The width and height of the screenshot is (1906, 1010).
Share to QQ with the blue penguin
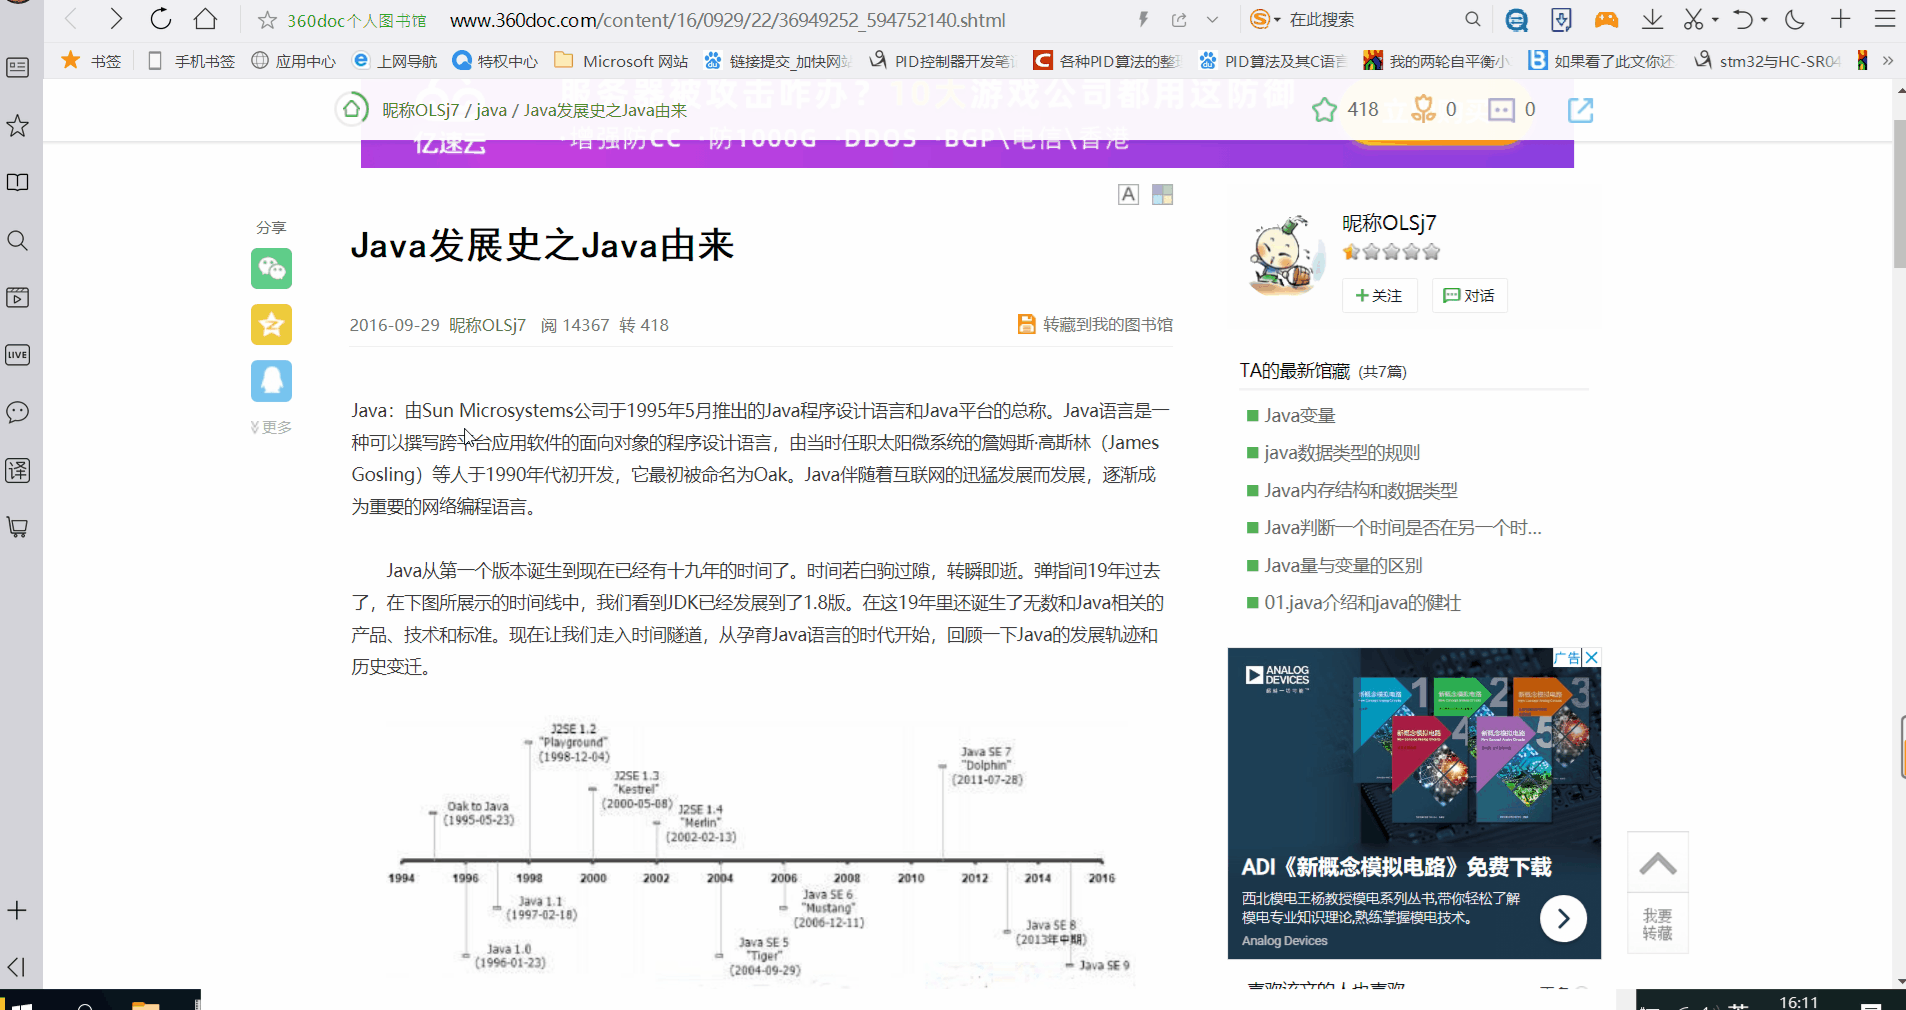tap(271, 381)
